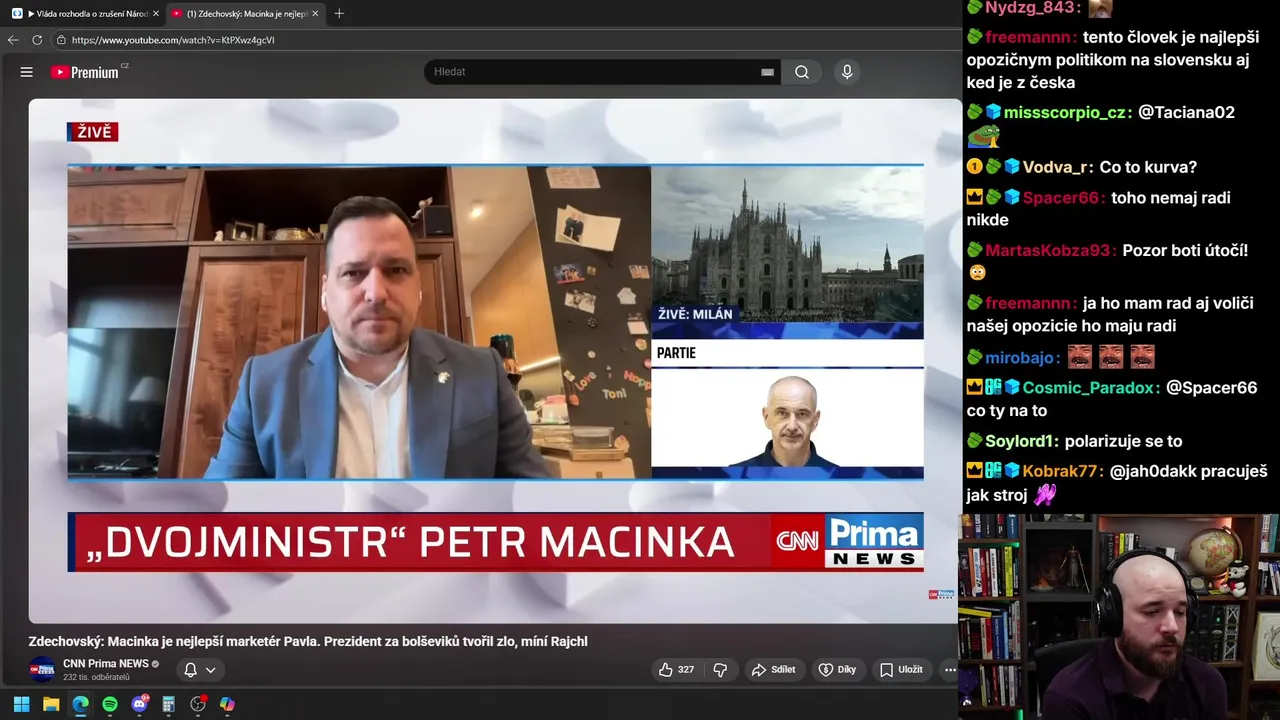Viewport: 1280px width, 720px height.
Task: Click the Hledat search field
Action: tap(595, 72)
